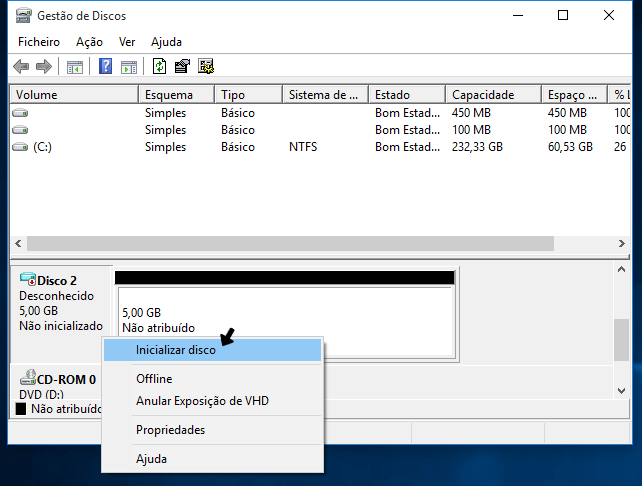642x486 pixels.
Task: Click the 232,33 GB capacity cell
Action: 477,147
